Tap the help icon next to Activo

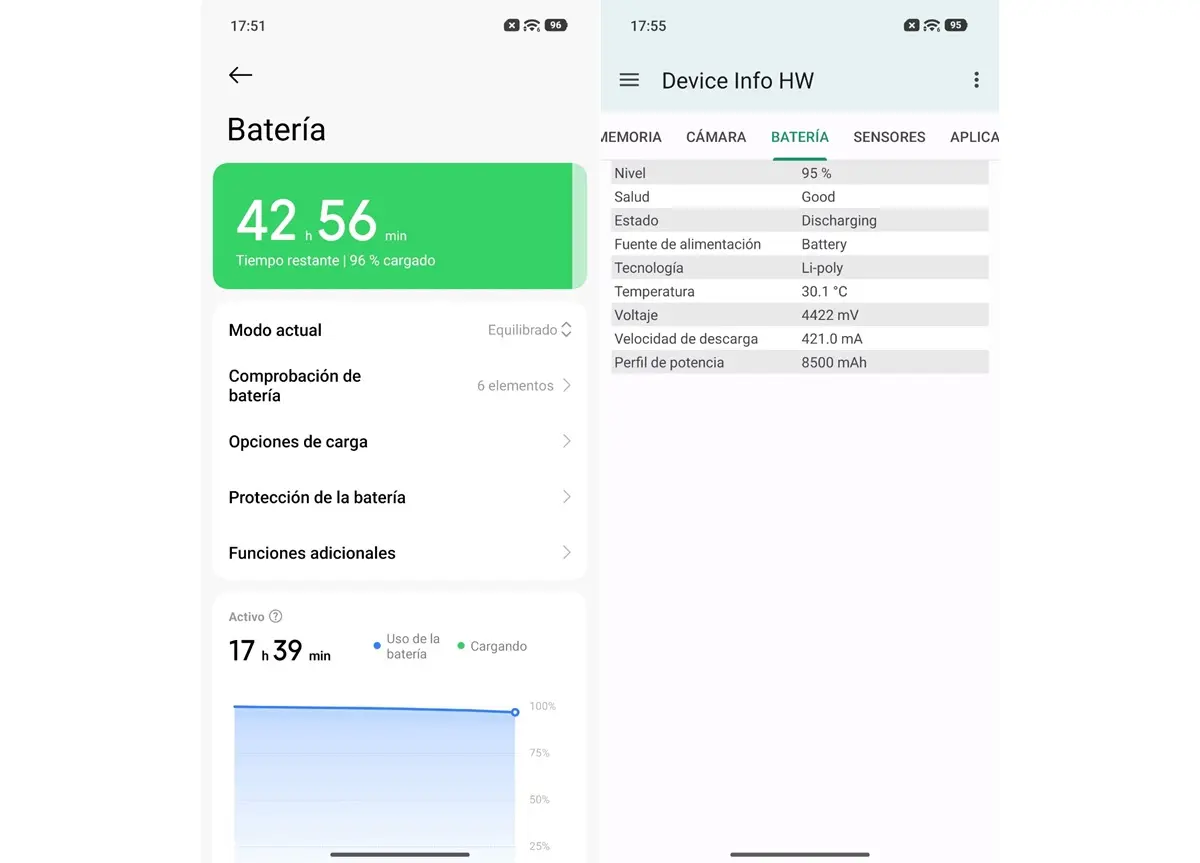(276, 617)
